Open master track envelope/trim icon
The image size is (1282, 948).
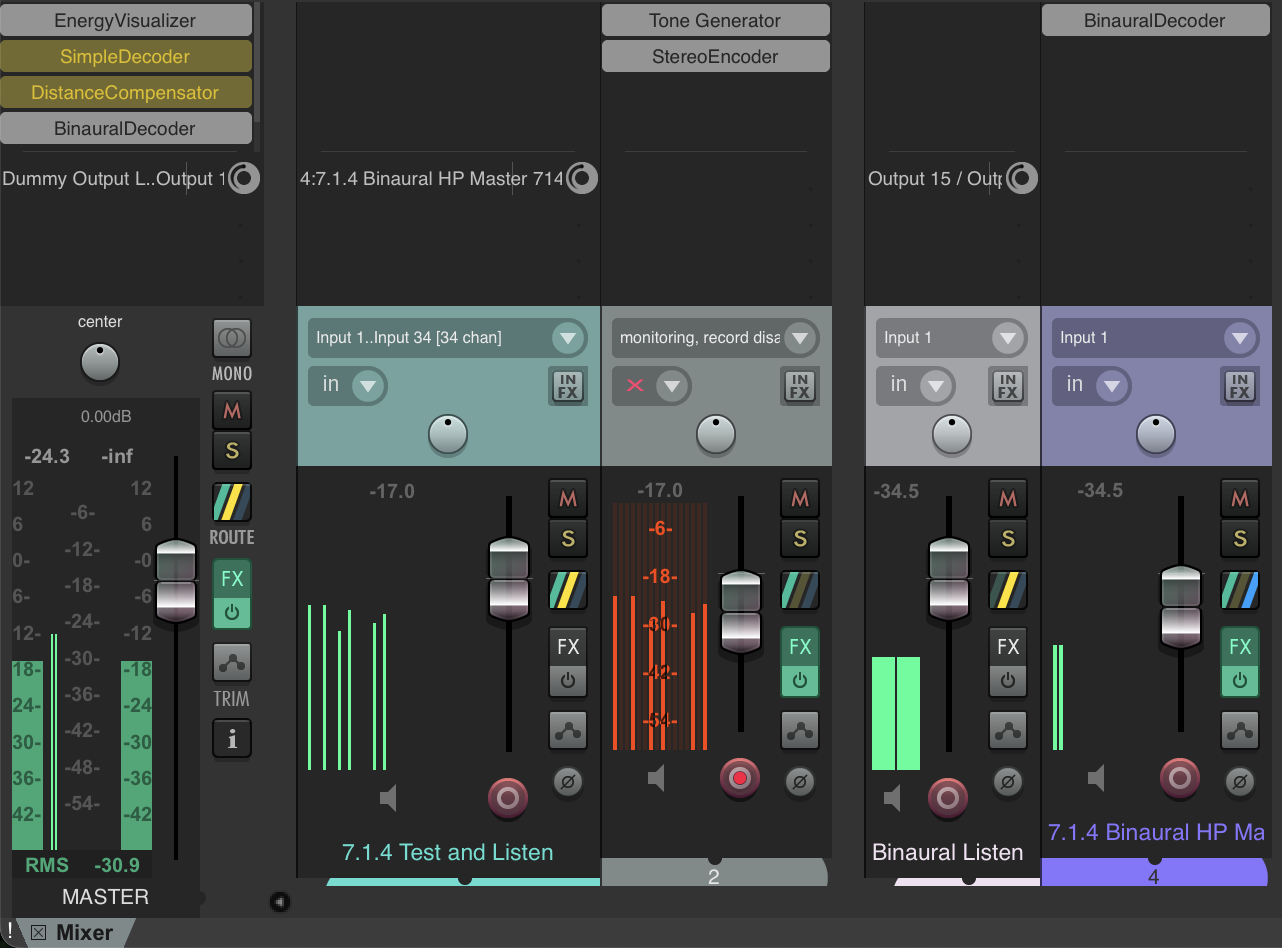coord(232,662)
